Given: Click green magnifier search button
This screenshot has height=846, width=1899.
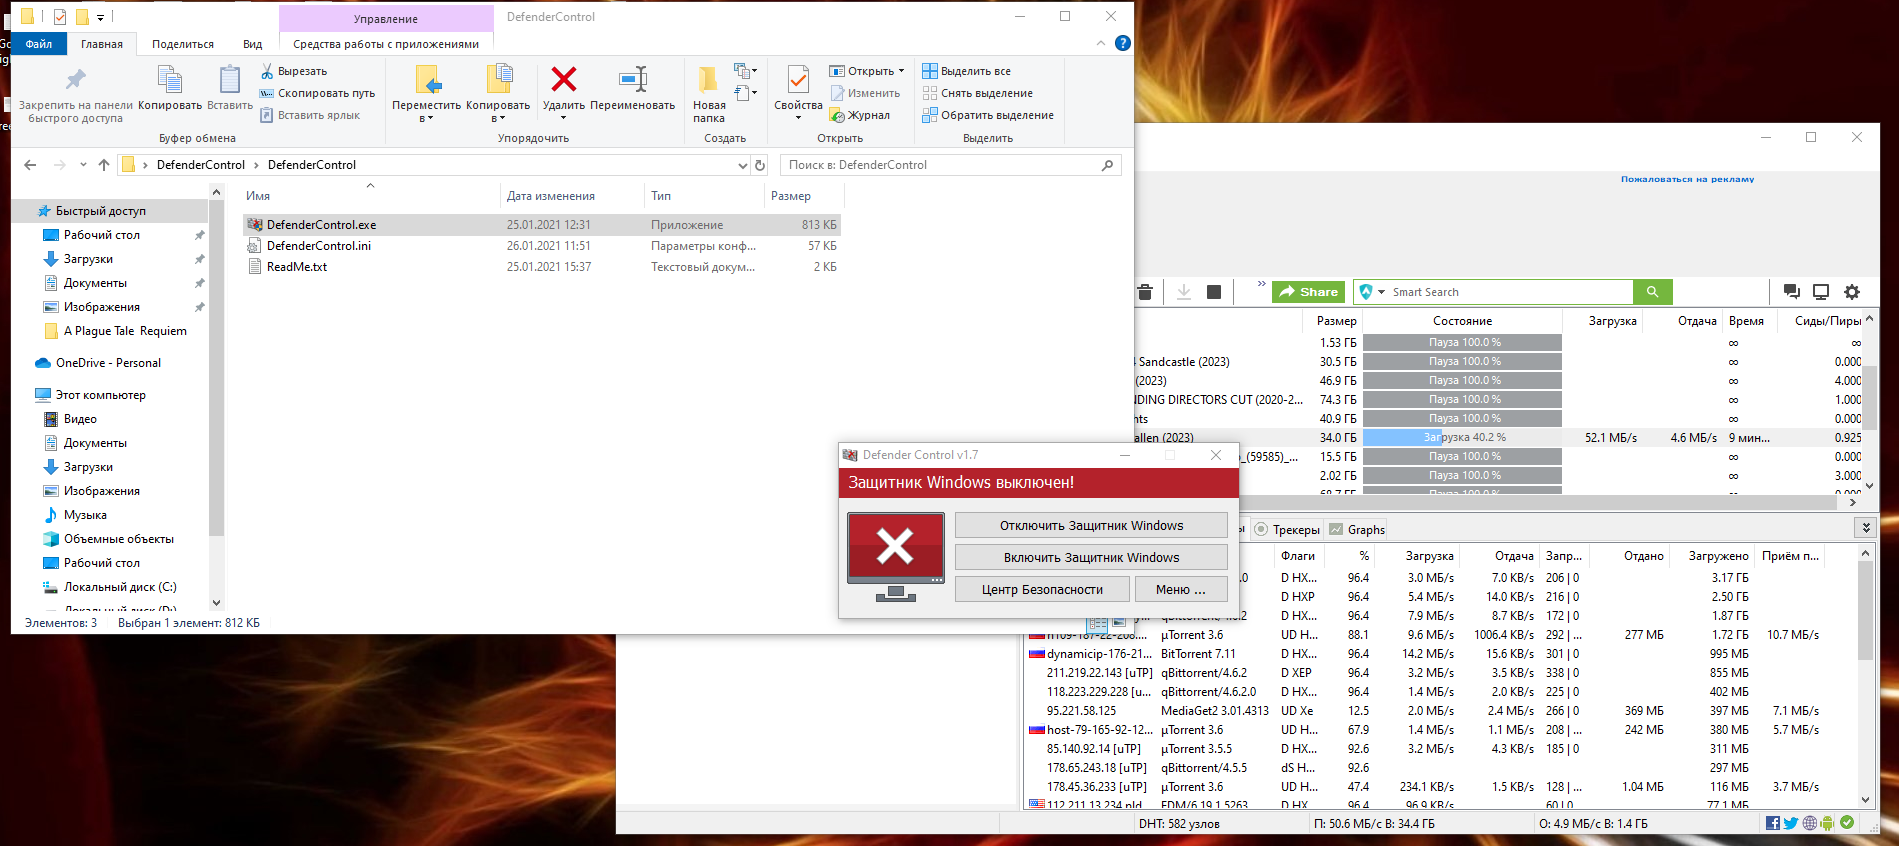Looking at the screenshot, I should pyautogui.click(x=1652, y=292).
